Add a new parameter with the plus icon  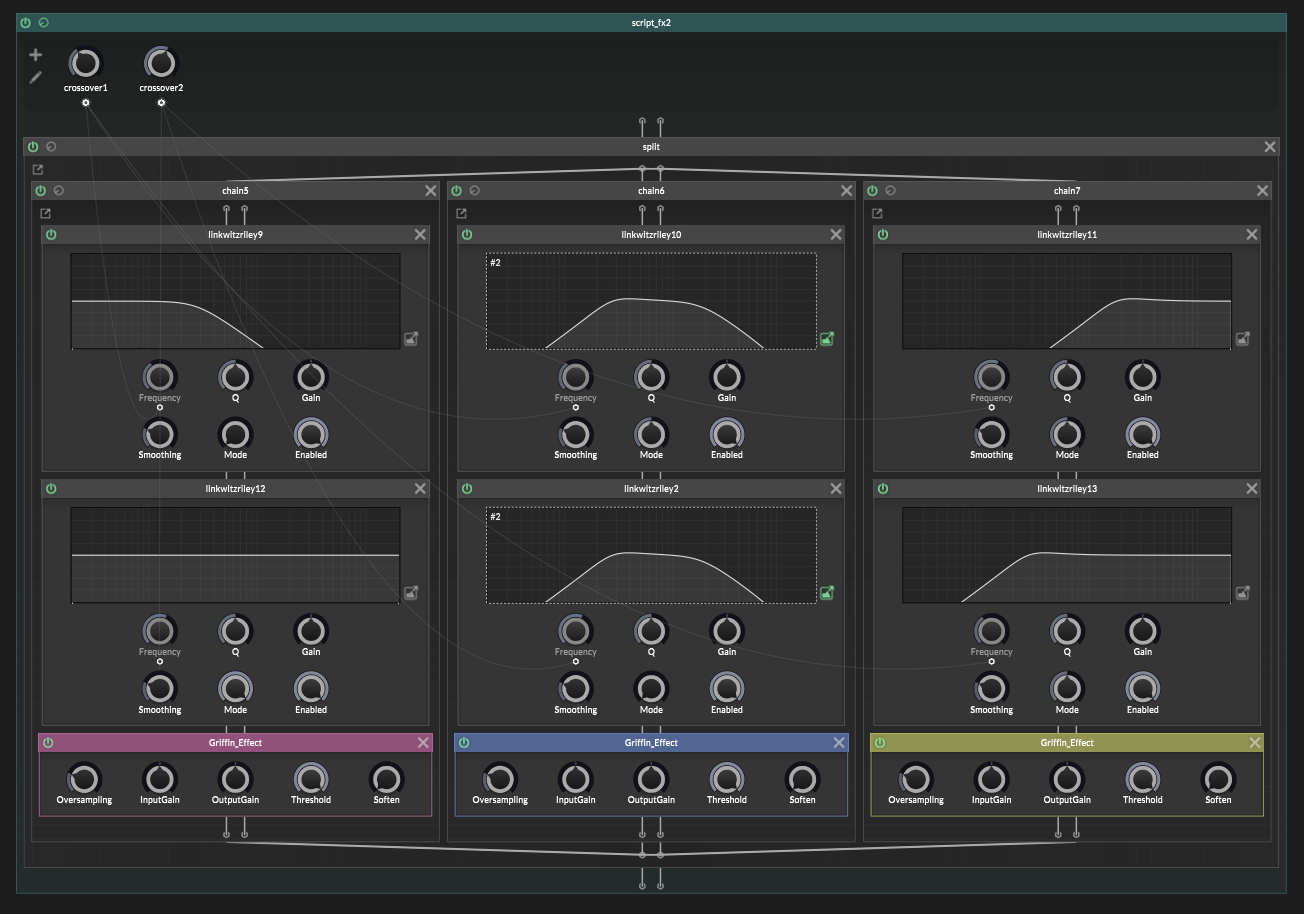36,55
